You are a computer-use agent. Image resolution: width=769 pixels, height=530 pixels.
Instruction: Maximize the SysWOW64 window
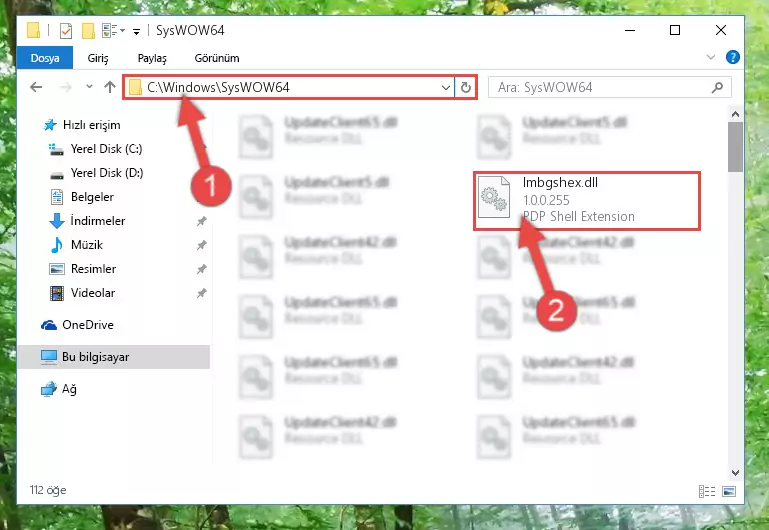[675, 30]
